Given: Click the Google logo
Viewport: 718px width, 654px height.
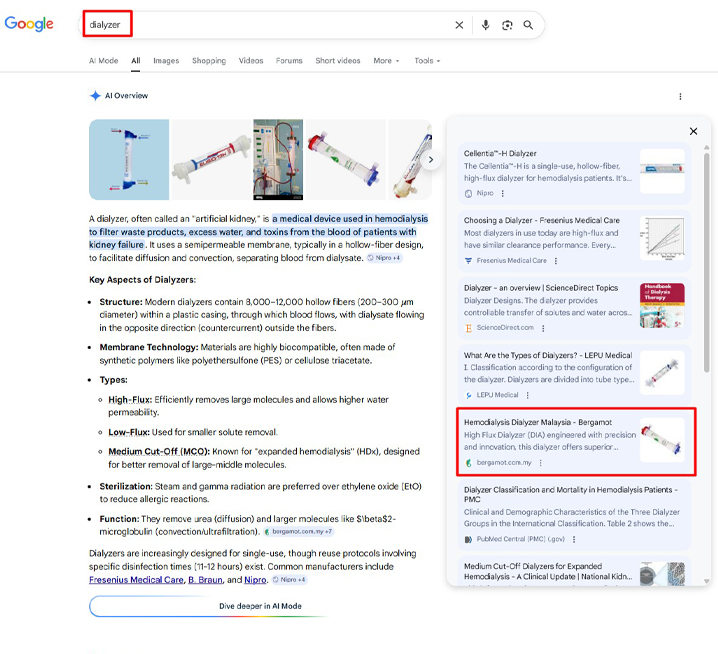Looking at the screenshot, I should click(x=29, y=24).
